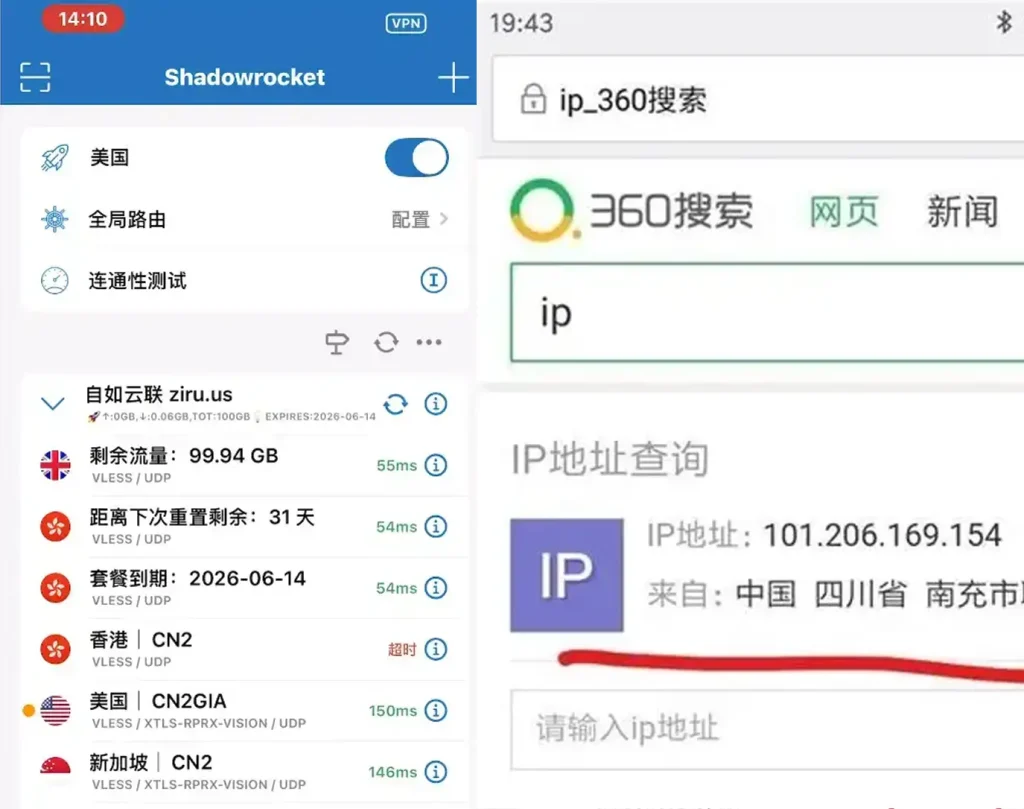The height and width of the screenshot is (809, 1024).
Task: Open info for 香港 CN2 server
Action: (x=436, y=649)
